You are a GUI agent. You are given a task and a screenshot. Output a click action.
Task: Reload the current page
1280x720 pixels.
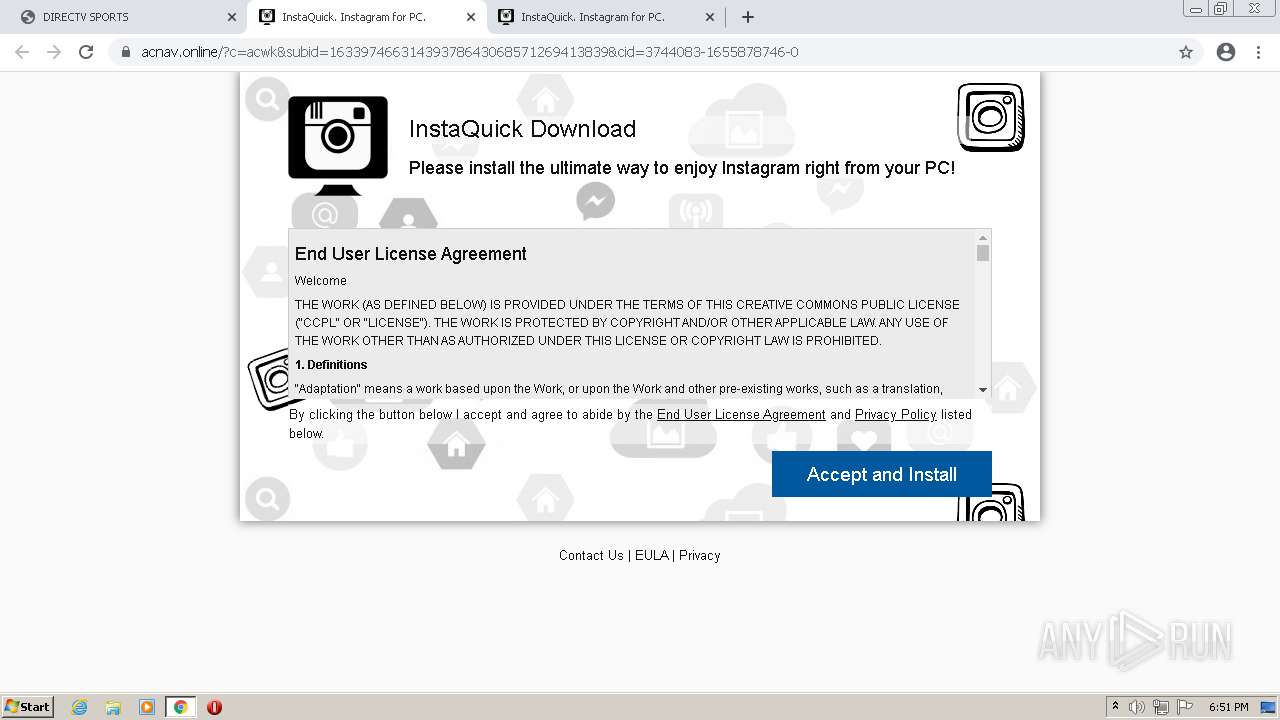click(86, 52)
